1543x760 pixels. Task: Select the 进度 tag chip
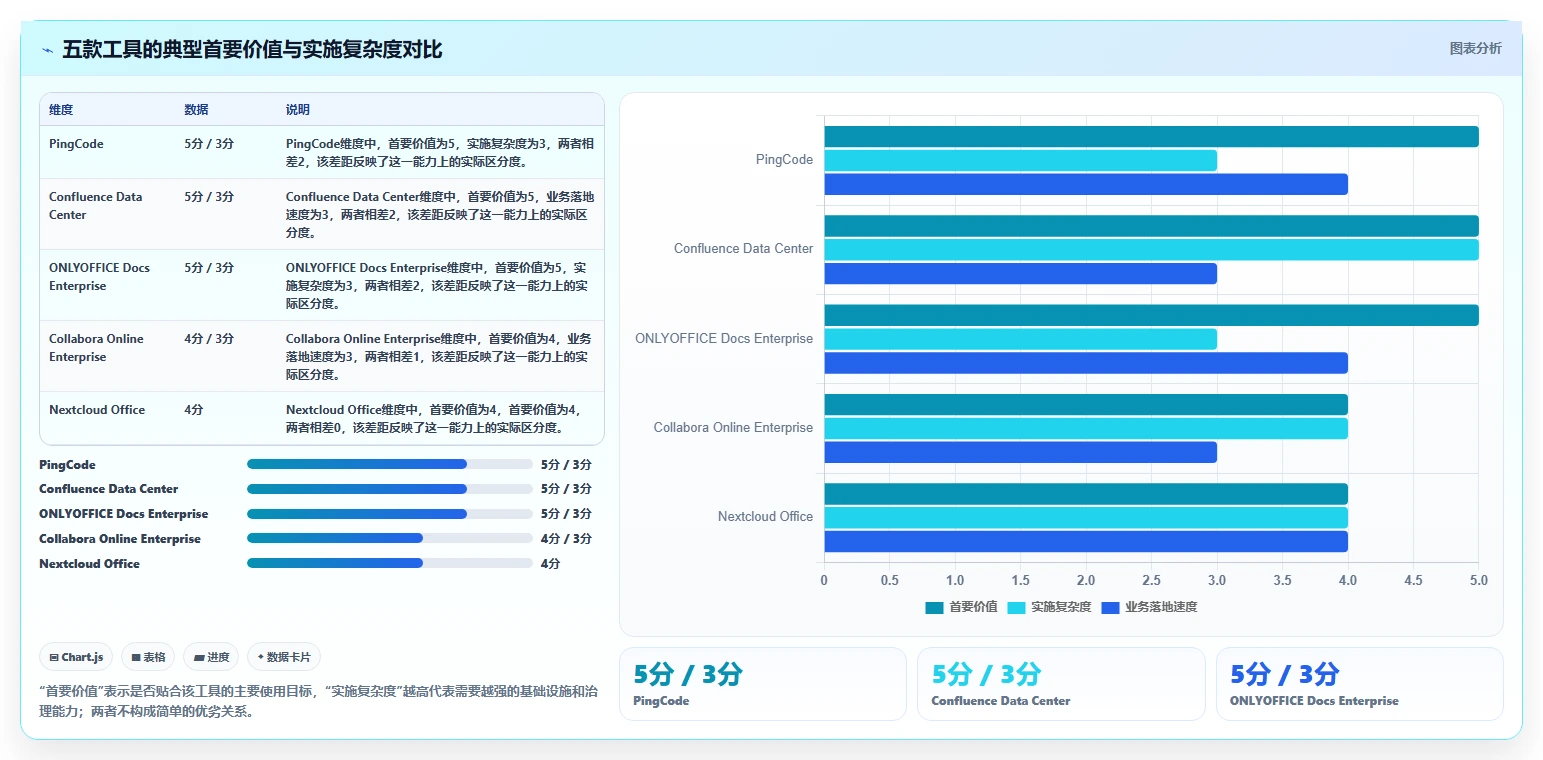coord(211,657)
